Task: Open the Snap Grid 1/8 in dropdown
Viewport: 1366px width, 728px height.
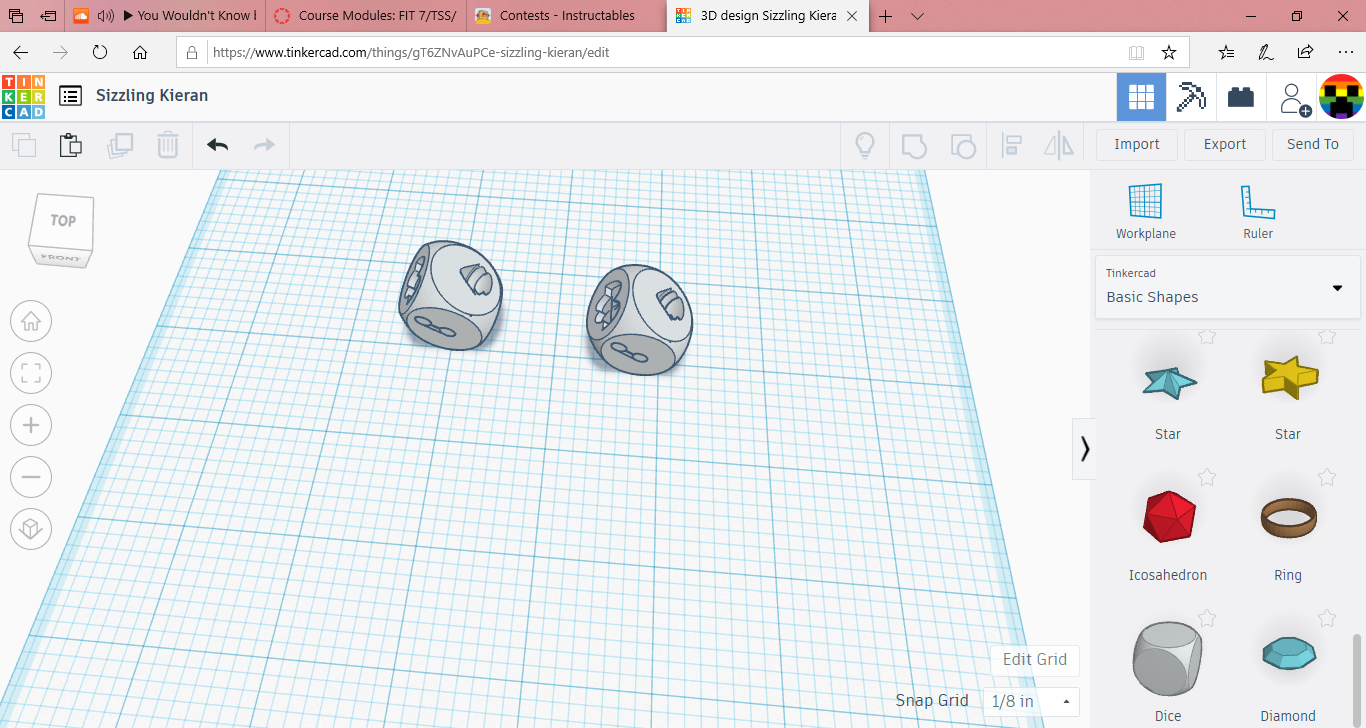Action: click(x=1031, y=701)
